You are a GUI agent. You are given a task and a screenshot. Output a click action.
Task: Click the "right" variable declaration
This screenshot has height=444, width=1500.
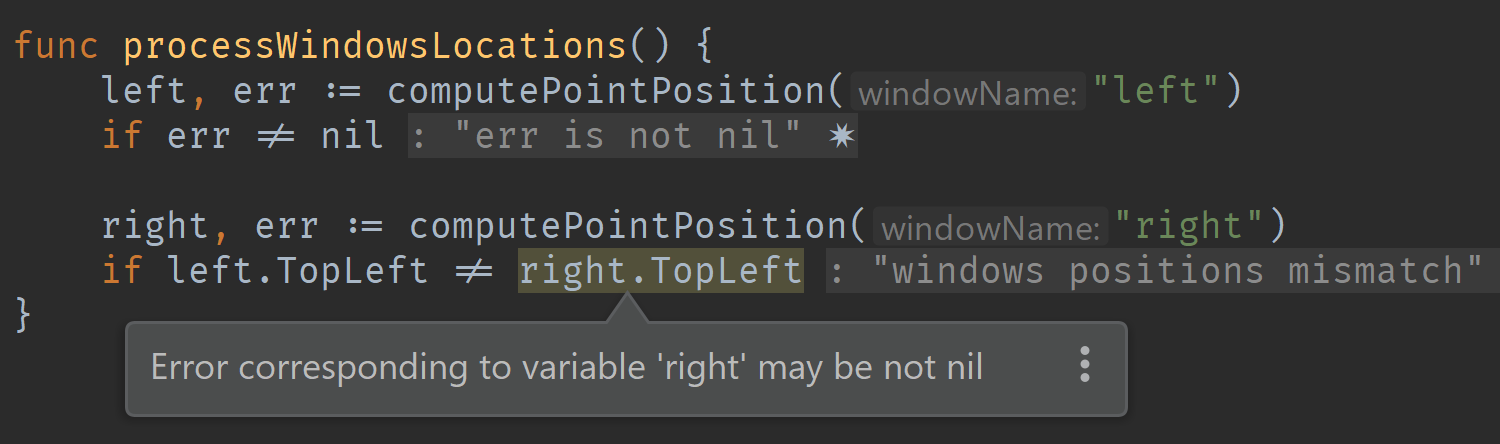(x=156, y=226)
